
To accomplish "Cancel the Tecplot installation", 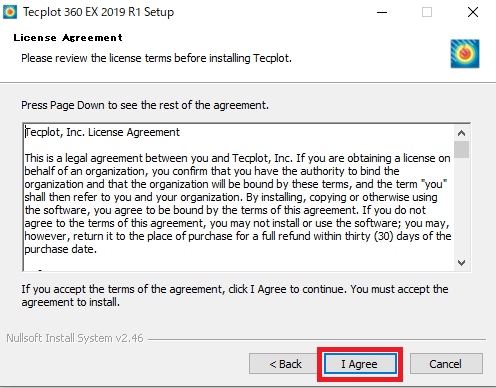I will pos(446,364).
